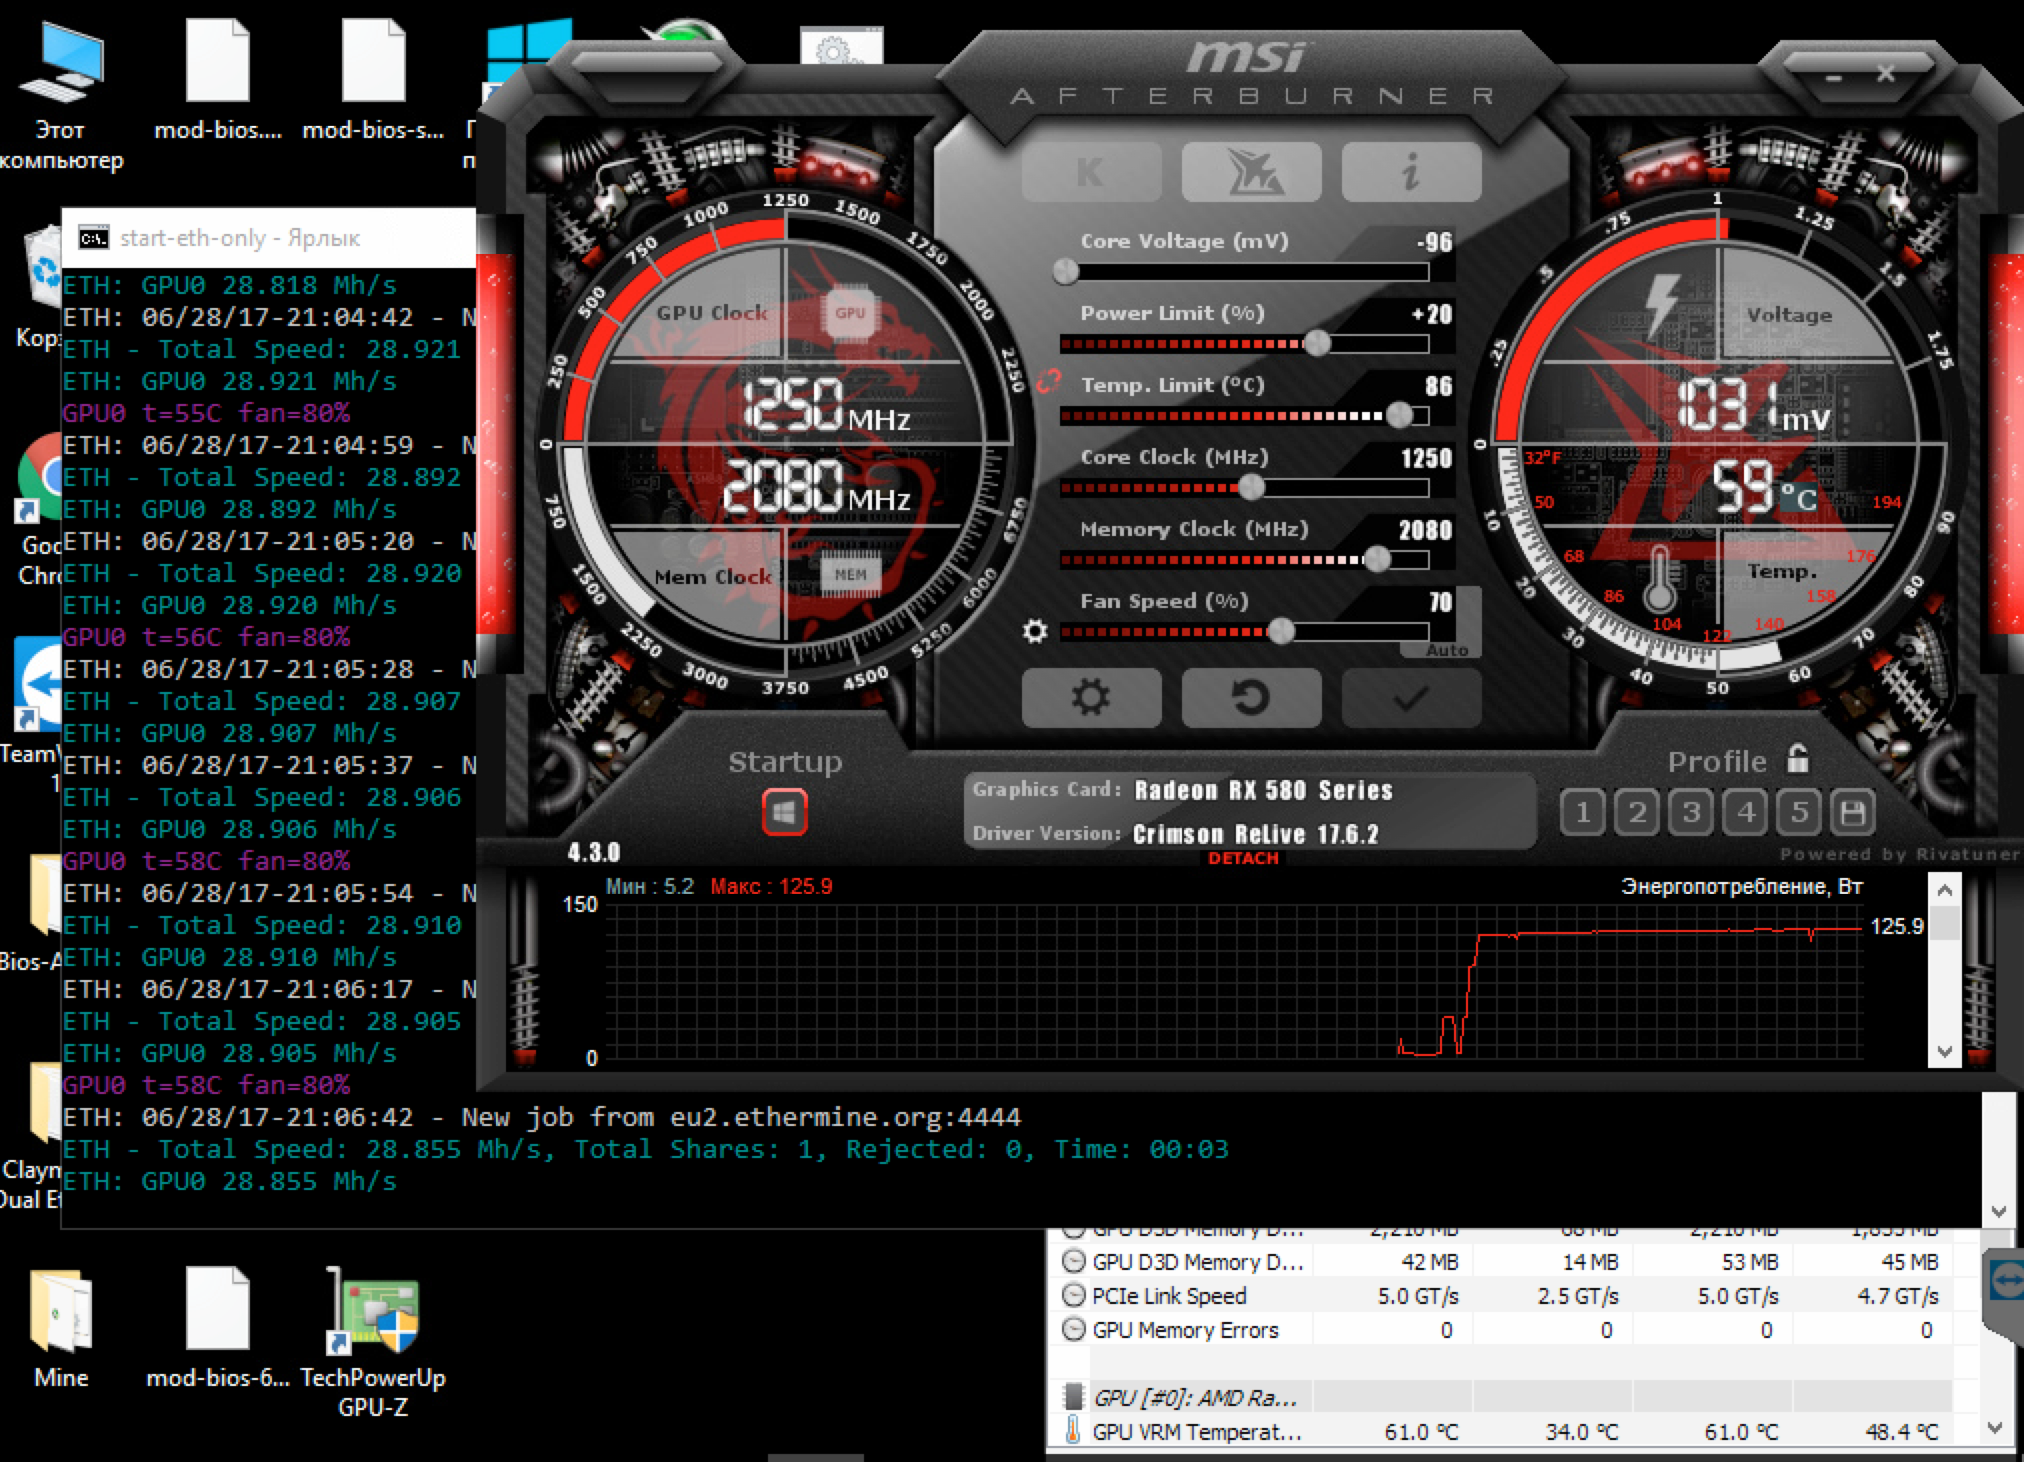Screen dimensions: 2024x1462
Task: Click the MSI Afterburner logo button
Action: coord(1251,172)
